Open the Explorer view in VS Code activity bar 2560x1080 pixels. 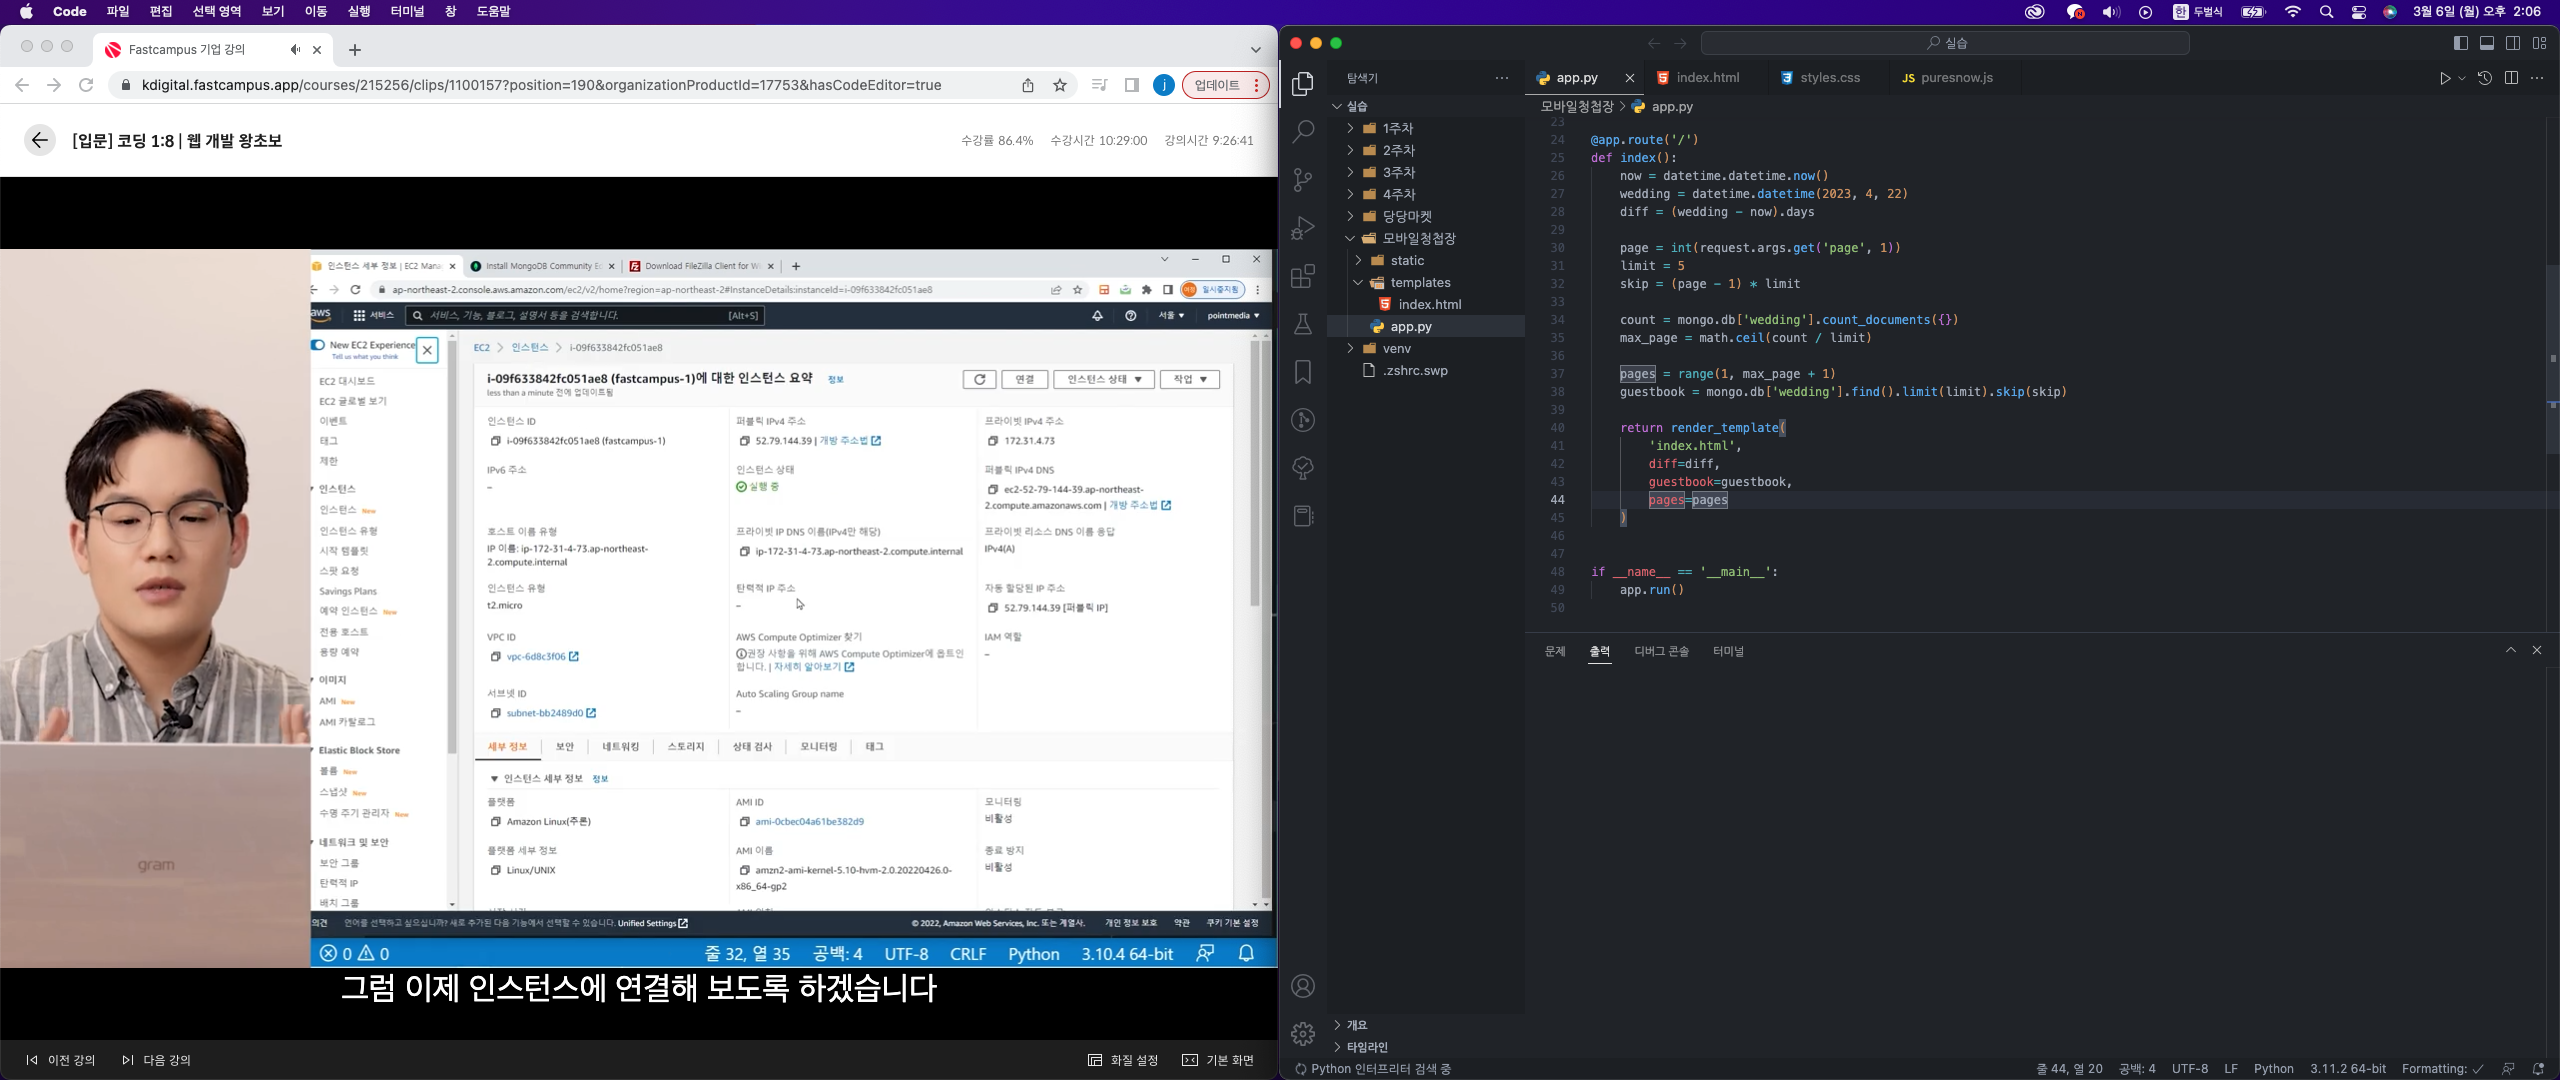coord(1302,84)
